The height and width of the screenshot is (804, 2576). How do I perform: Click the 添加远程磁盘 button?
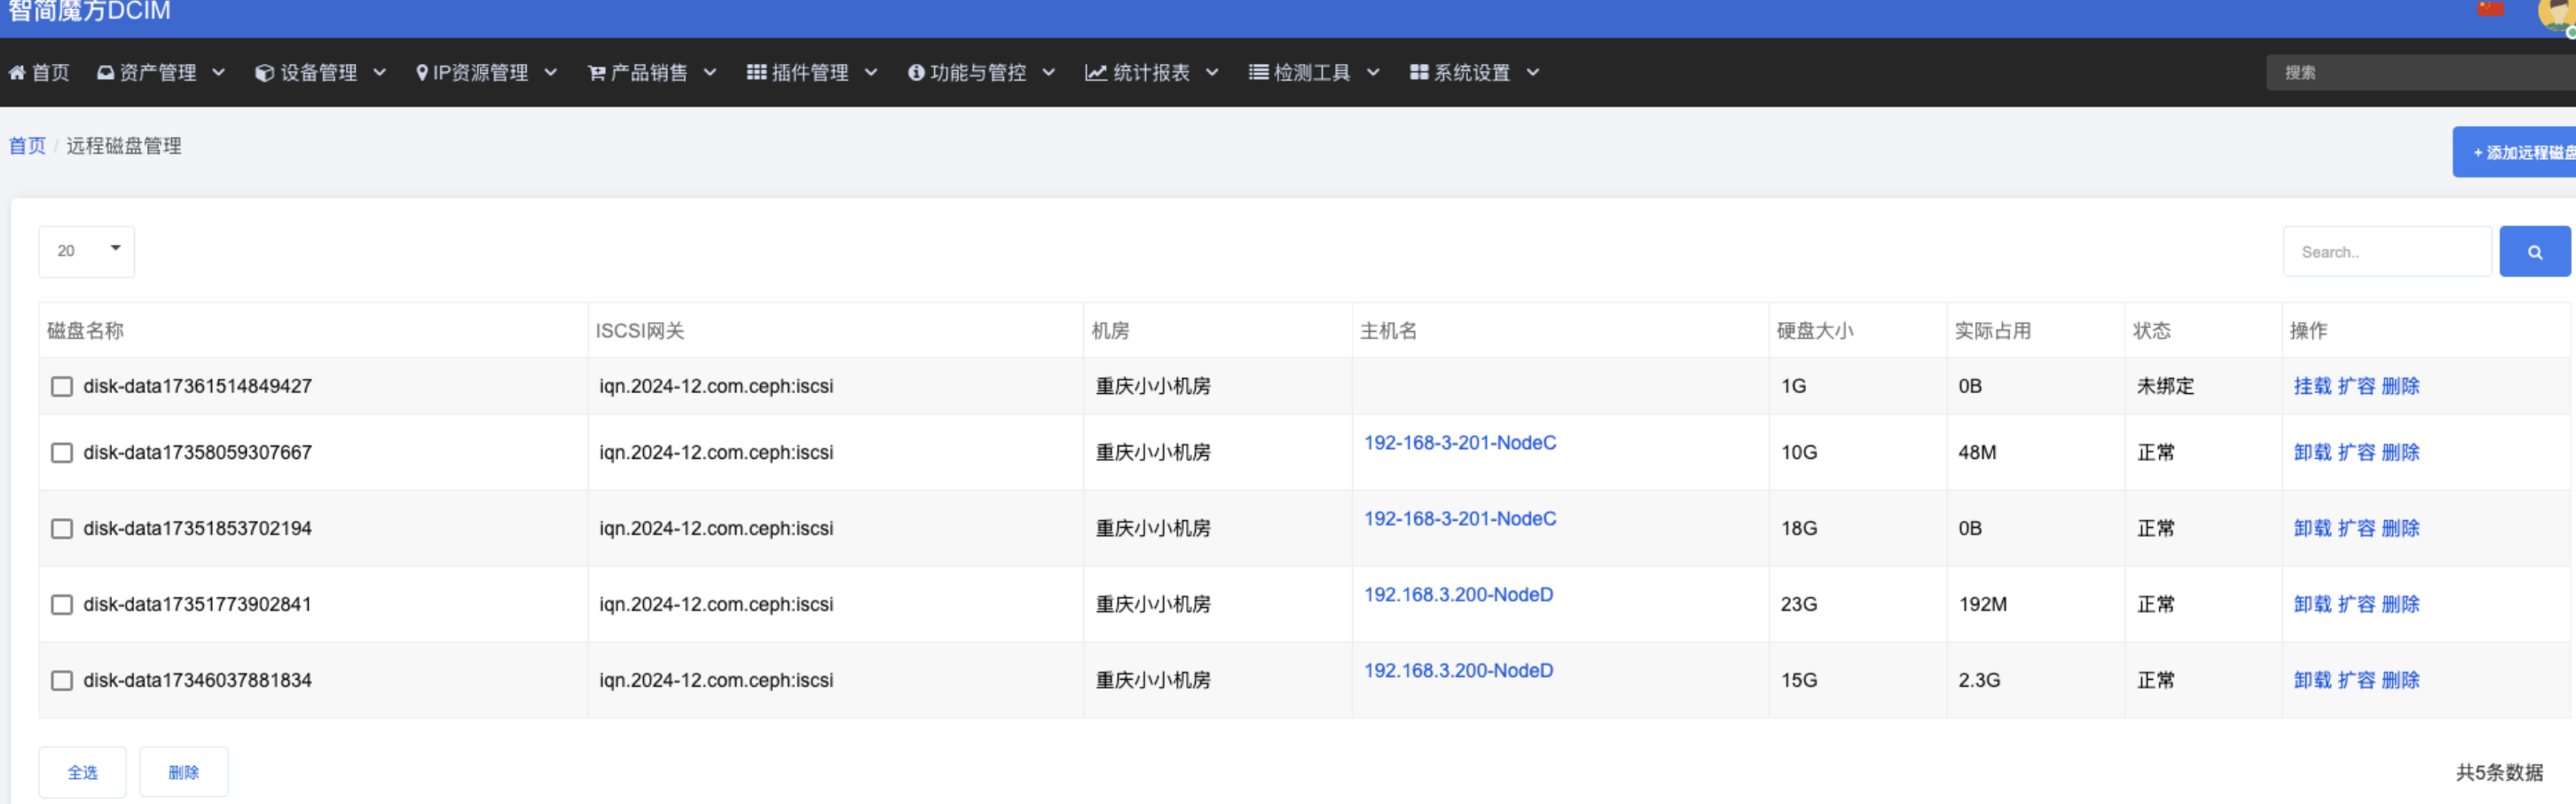click(2514, 153)
